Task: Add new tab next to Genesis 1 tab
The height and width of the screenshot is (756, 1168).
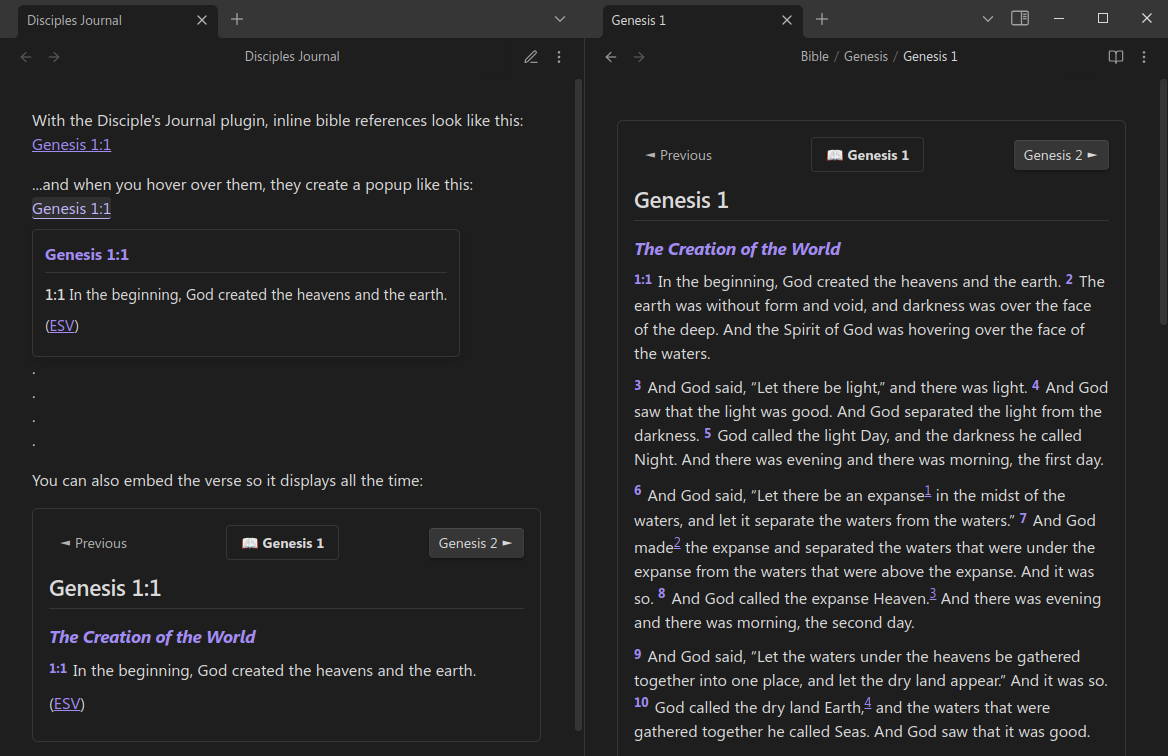Action: pyautogui.click(x=822, y=19)
